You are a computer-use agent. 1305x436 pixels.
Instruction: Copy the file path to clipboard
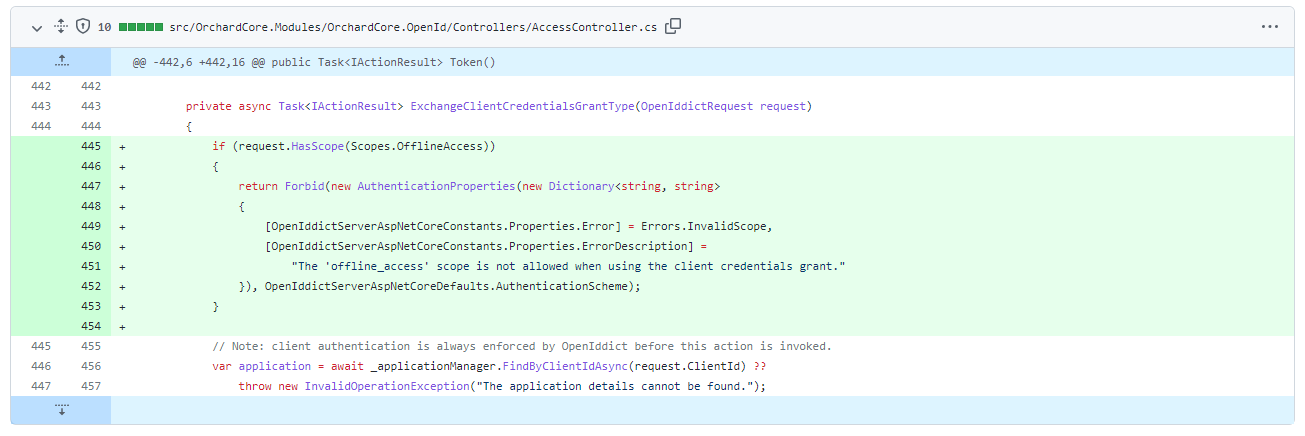coord(673,26)
